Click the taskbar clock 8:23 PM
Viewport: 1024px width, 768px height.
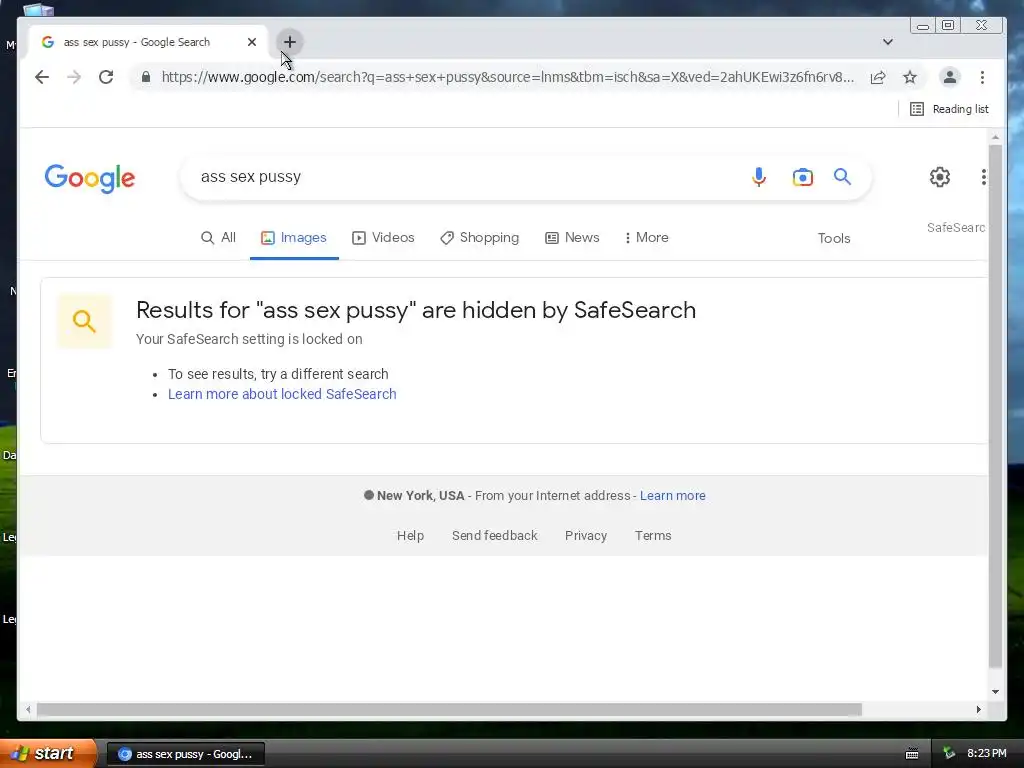pos(987,754)
